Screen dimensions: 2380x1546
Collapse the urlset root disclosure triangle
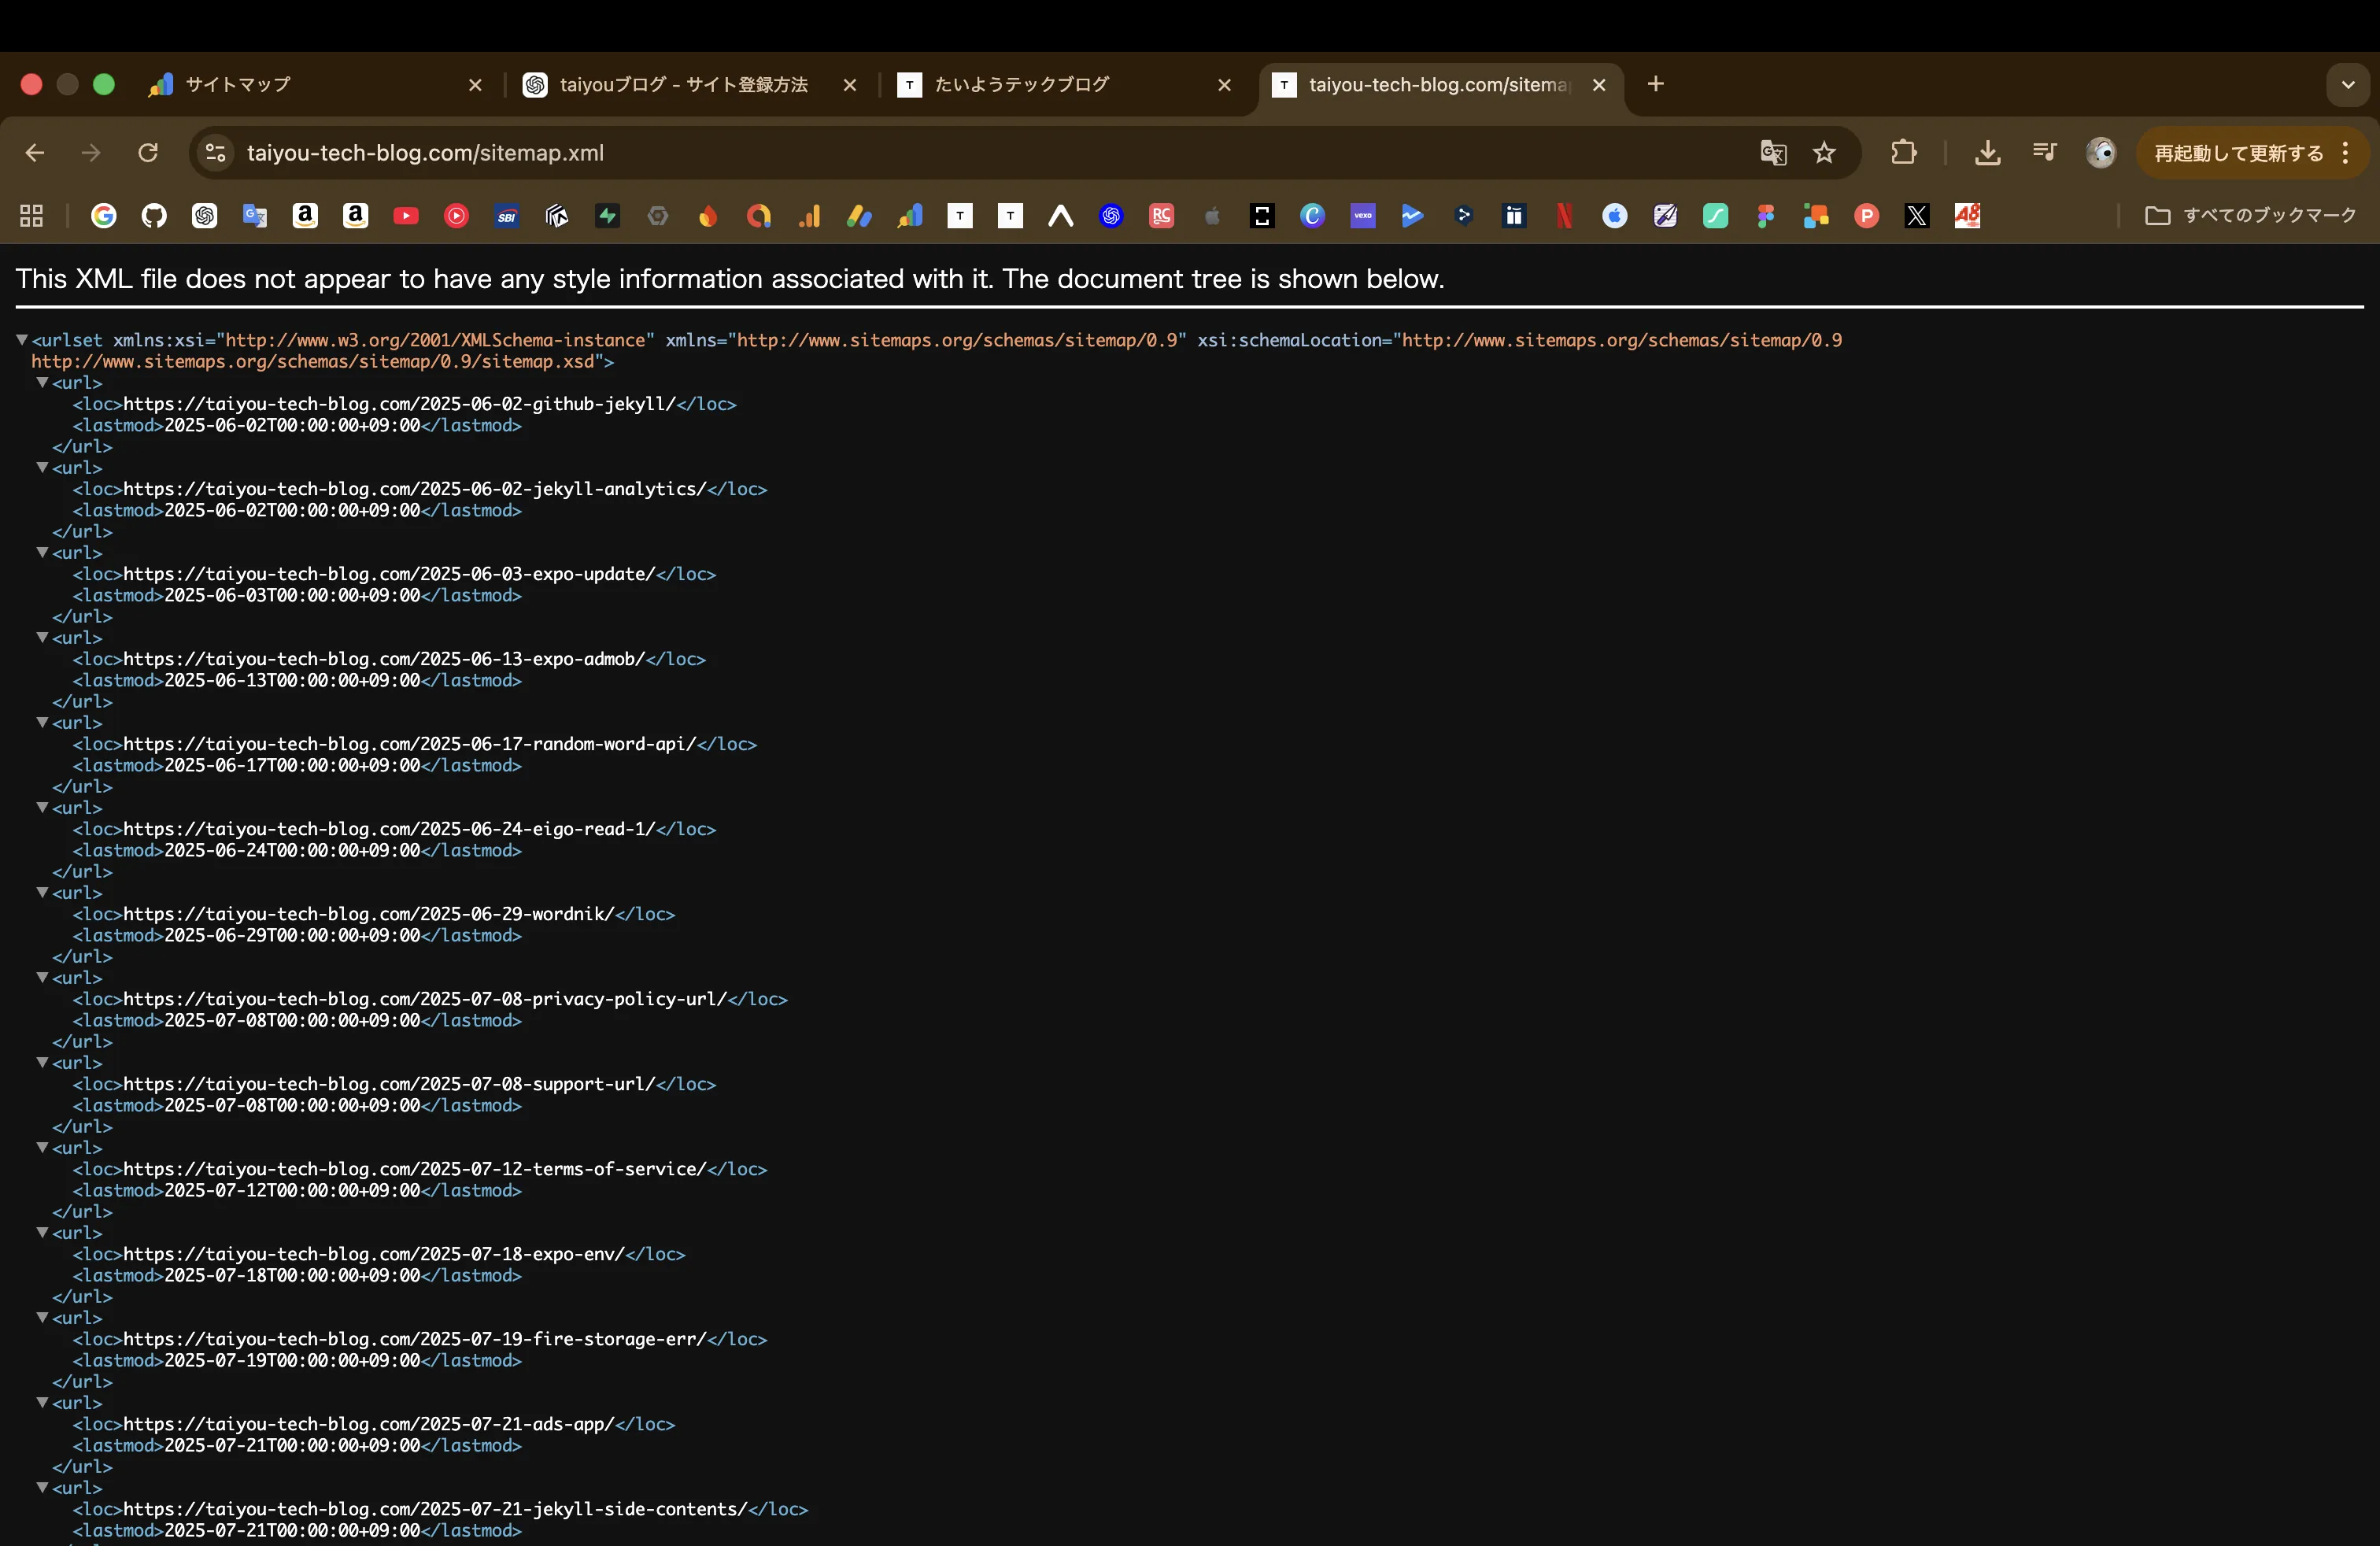(x=22, y=340)
